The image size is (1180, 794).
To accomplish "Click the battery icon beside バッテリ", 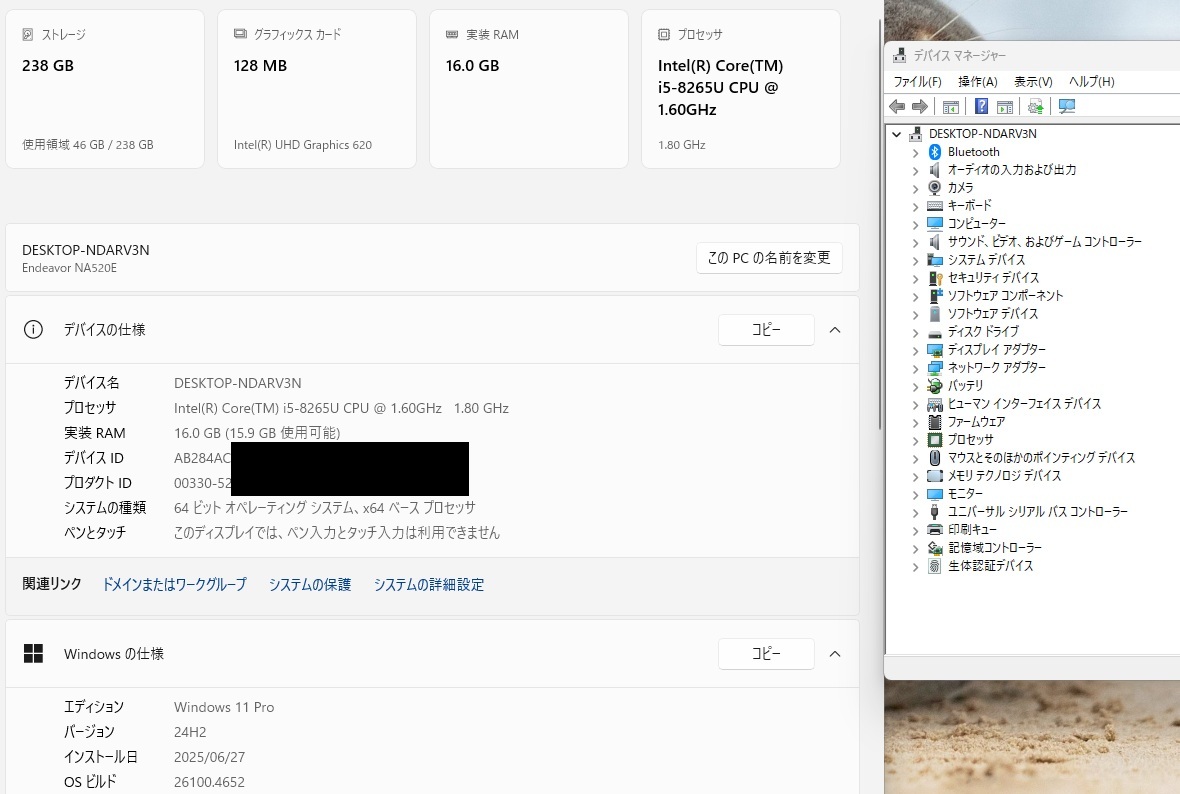I will [x=935, y=385].
